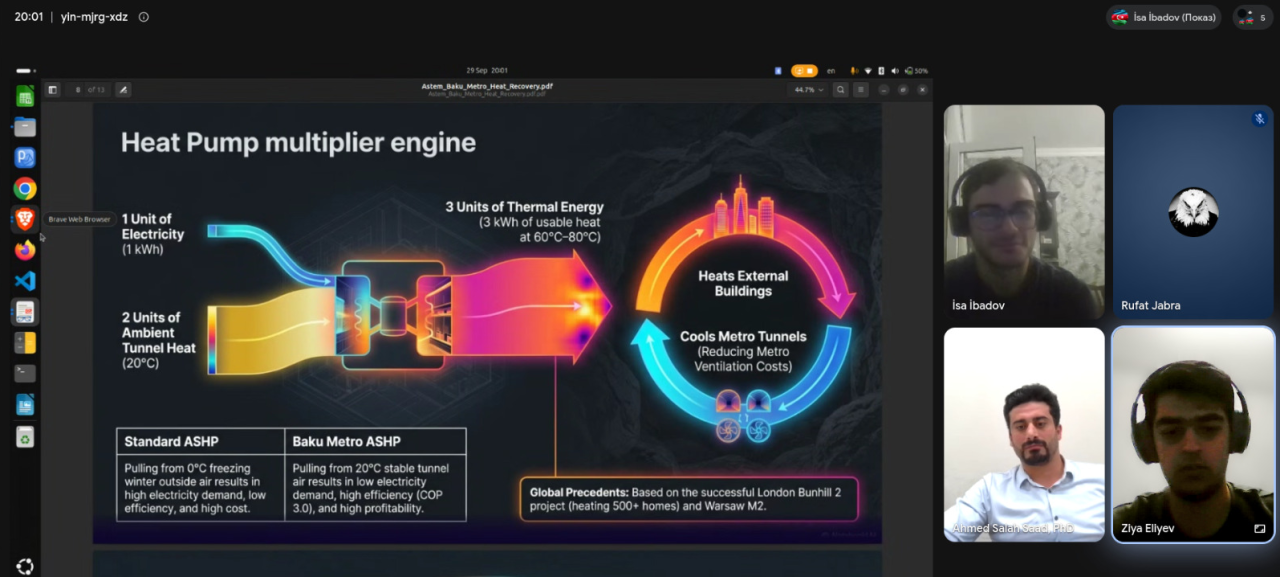Screen dimensions: 1280x577
Task: Open the annotation pencil tool in PDF viewer
Action: [123, 90]
